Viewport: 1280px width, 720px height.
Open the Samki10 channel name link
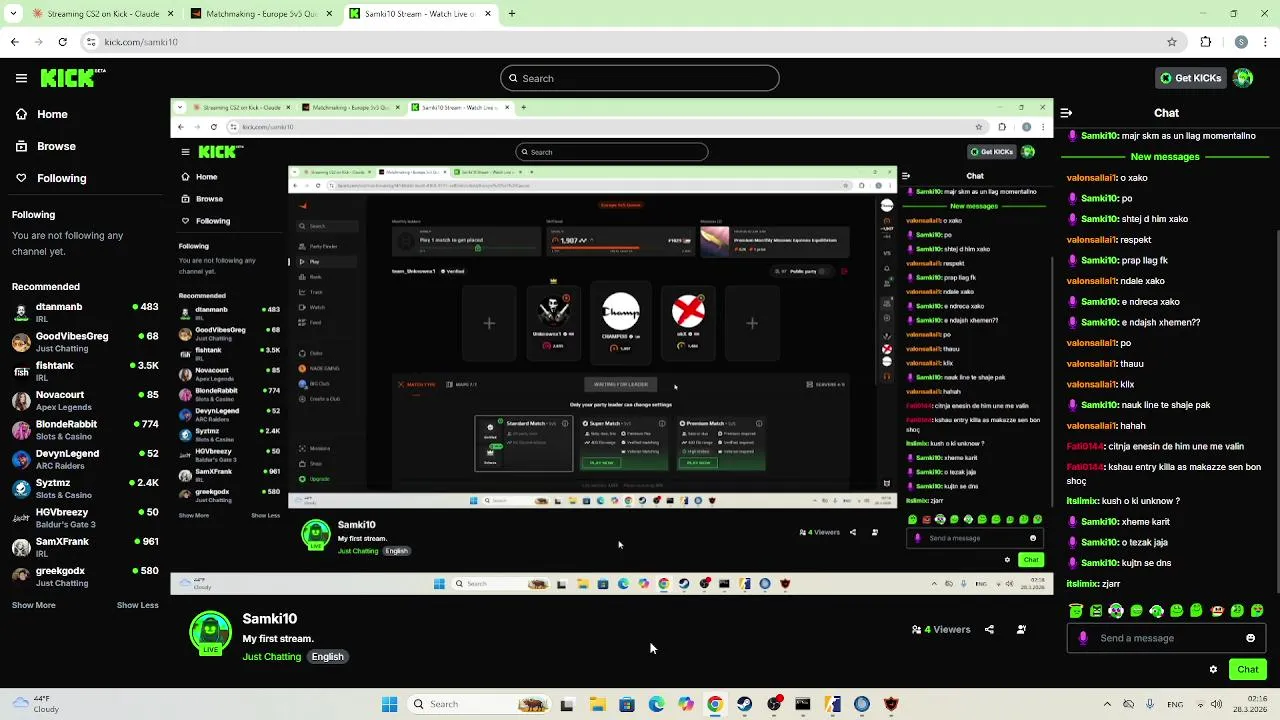click(269, 619)
